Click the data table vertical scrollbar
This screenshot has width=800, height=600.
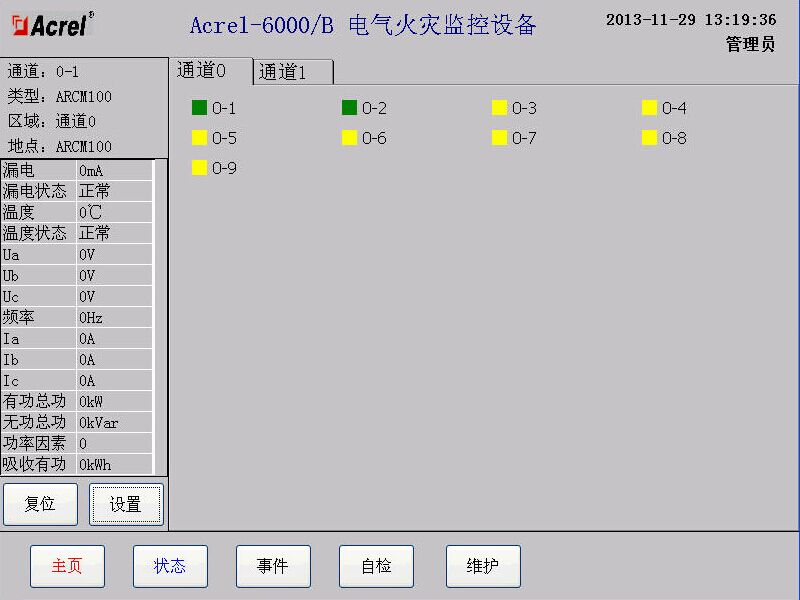[x=160, y=316]
